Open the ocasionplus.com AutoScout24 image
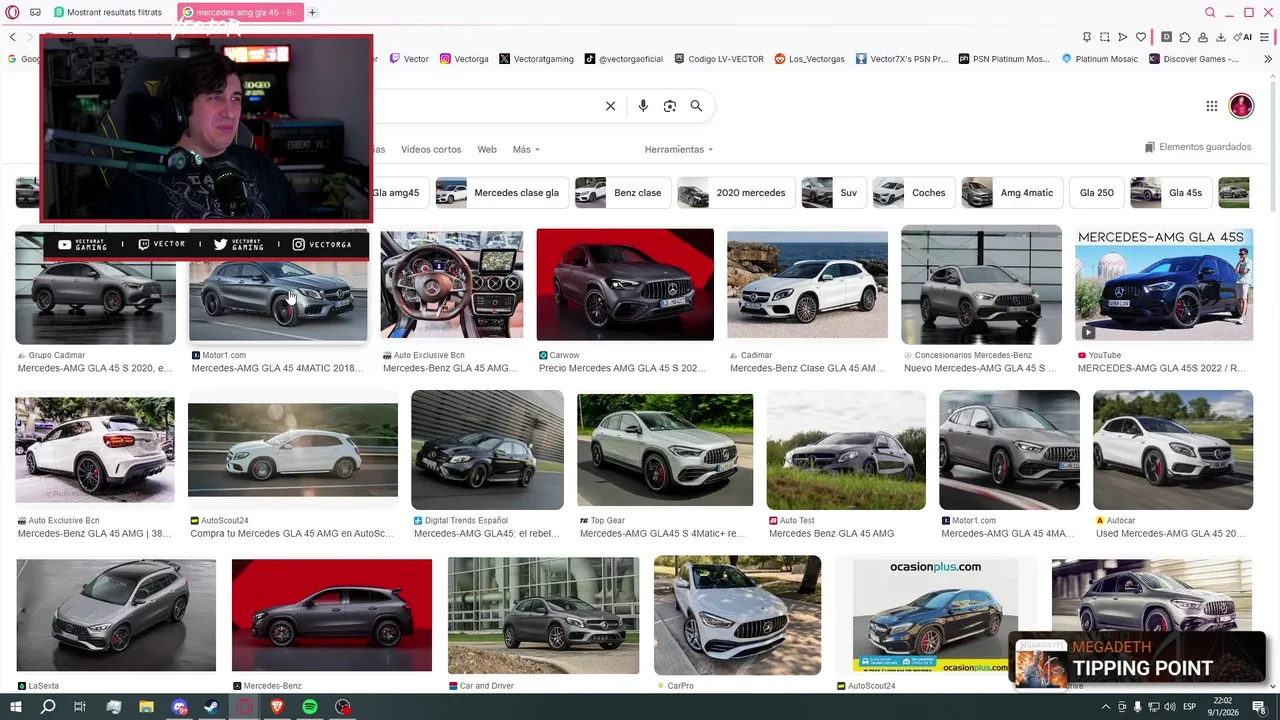Image resolution: width=1280 pixels, height=720 pixels. (935, 616)
